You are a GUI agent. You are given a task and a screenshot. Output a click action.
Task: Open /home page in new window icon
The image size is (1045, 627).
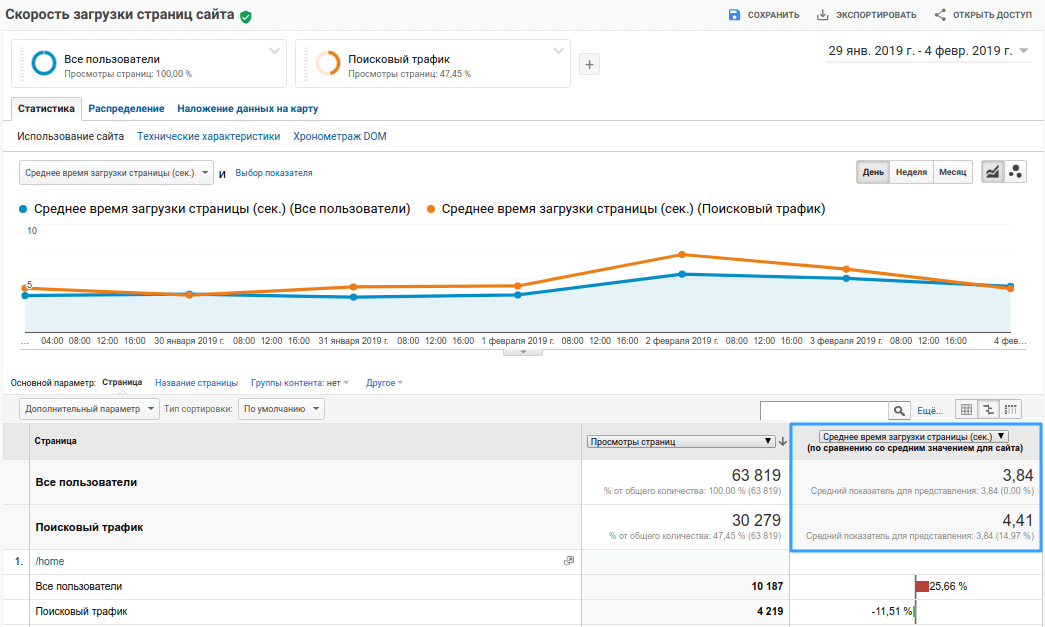tap(568, 561)
